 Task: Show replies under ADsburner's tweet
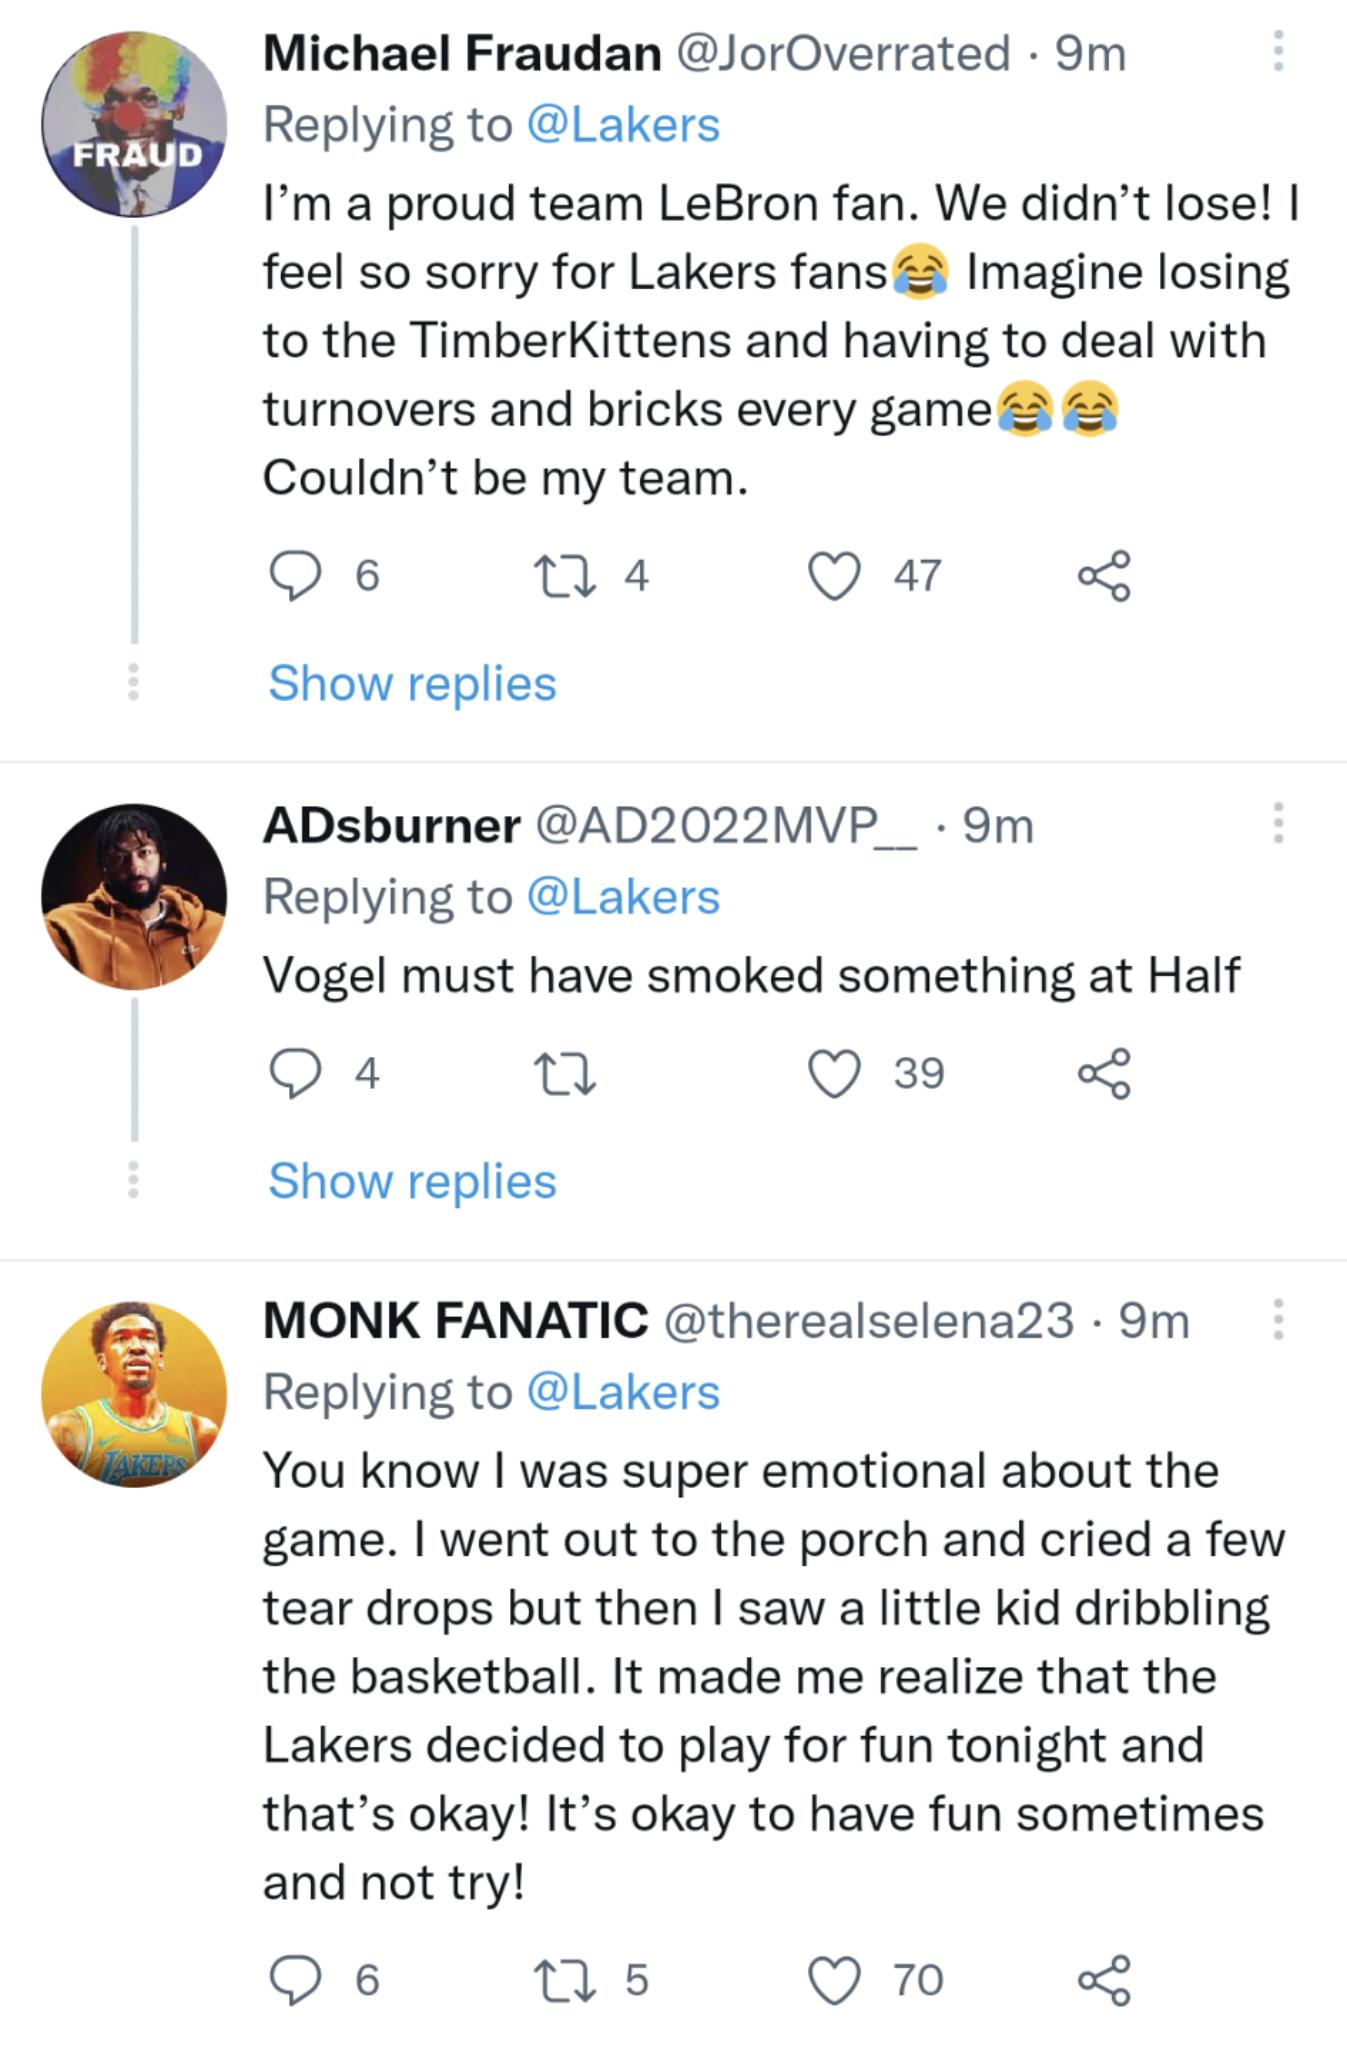tap(412, 1182)
